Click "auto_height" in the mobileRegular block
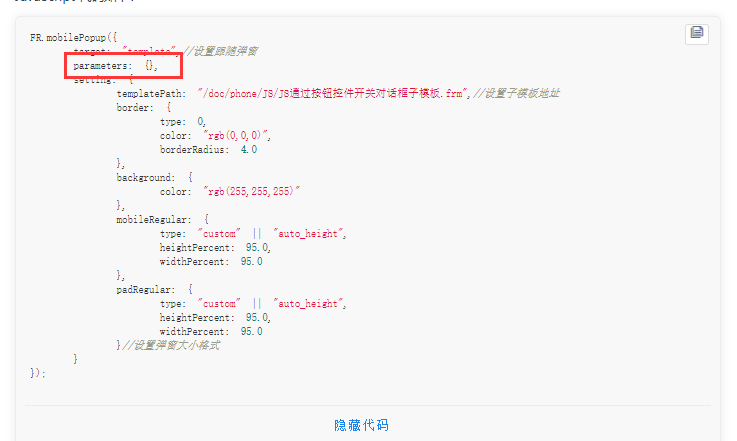 (309, 234)
